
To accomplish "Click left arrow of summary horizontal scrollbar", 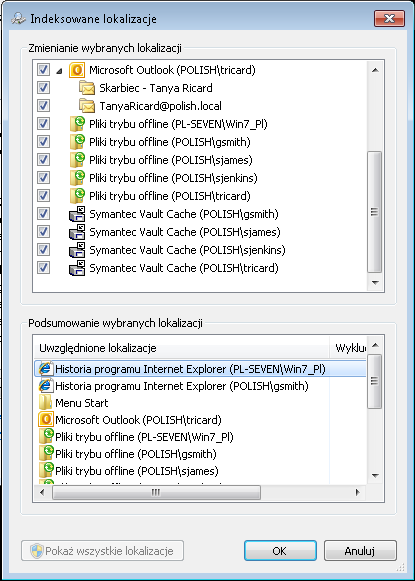I will pos(42,492).
